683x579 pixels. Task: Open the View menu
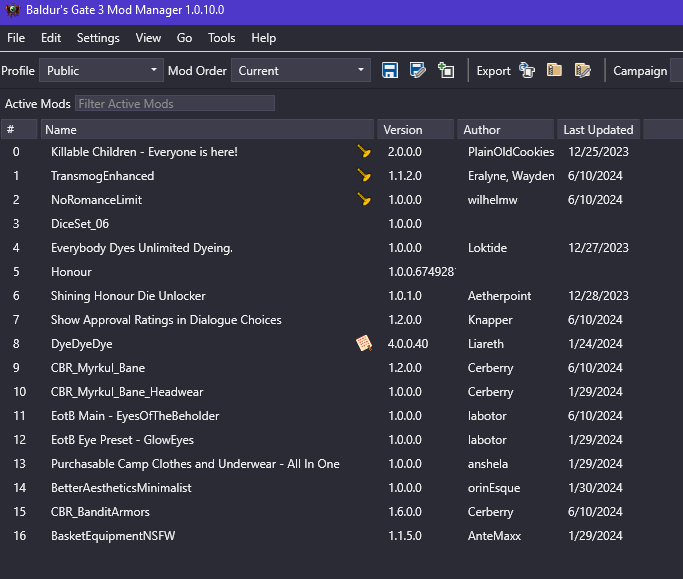point(148,38)
